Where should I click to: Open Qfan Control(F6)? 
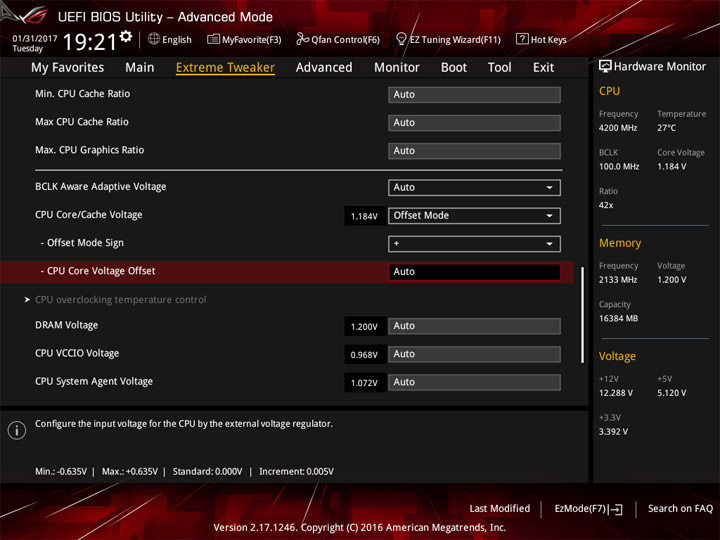point(338,39)
